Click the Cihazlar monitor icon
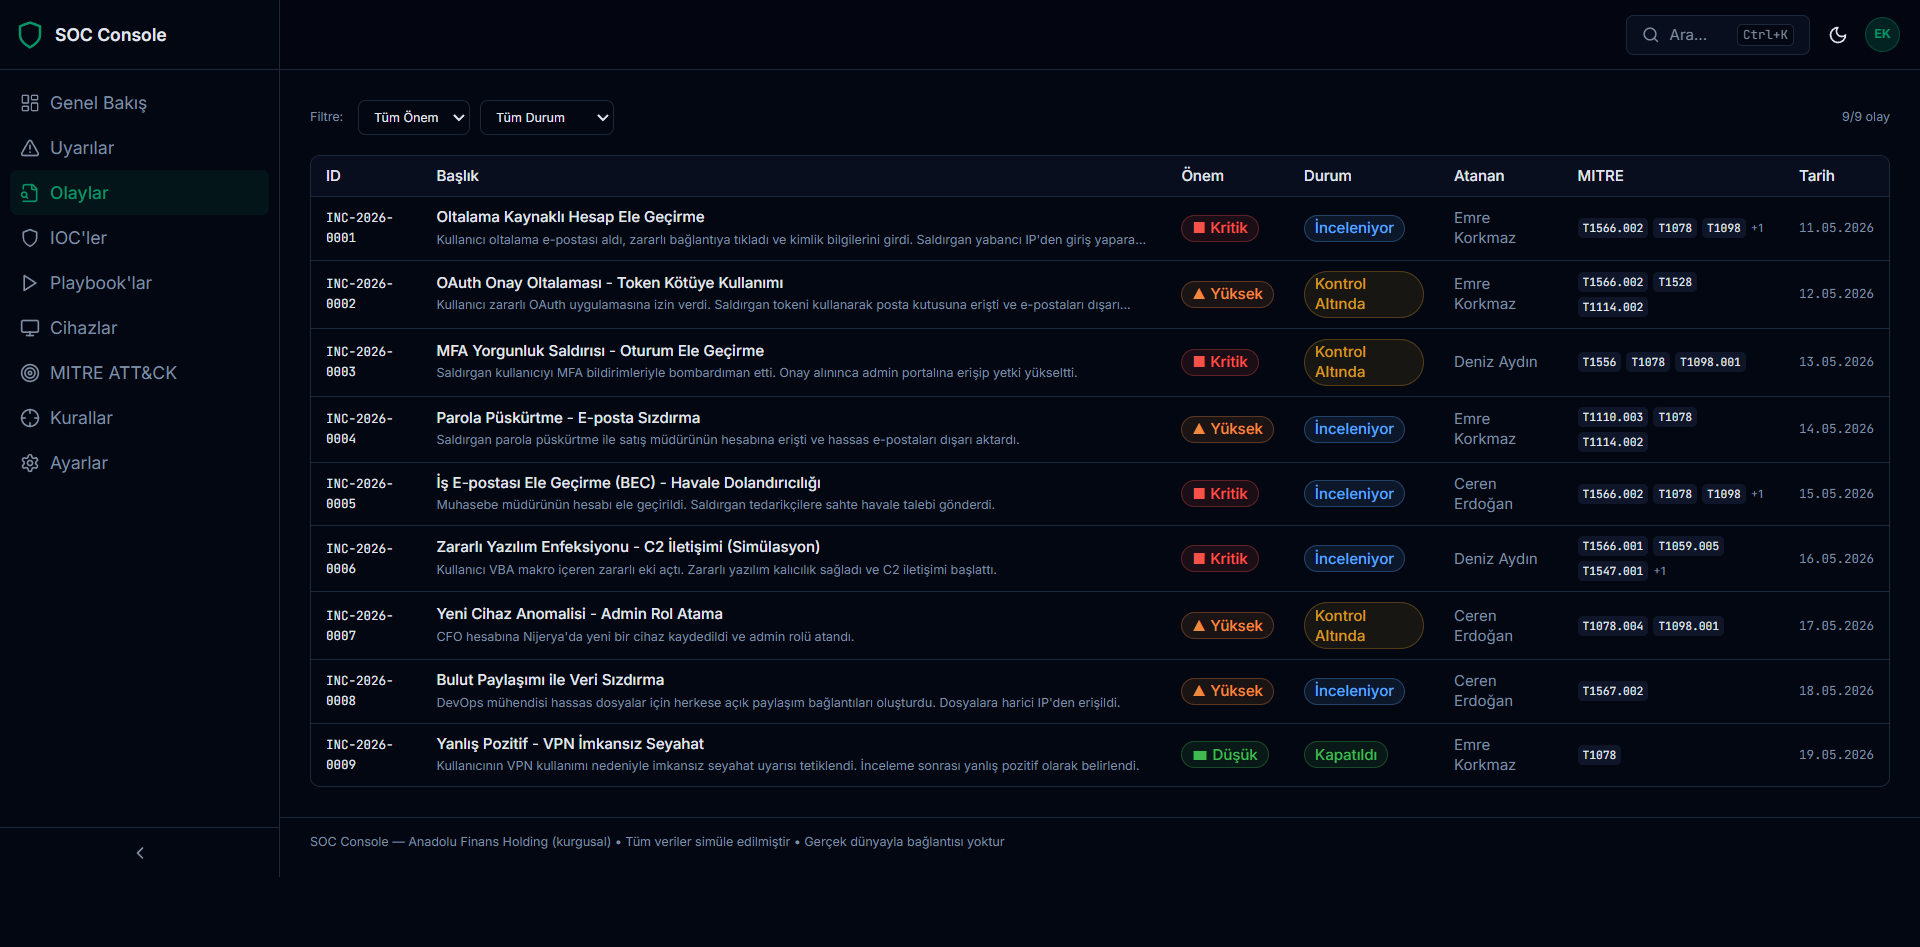This screenshot has height=947, width=1920. [x=30, y=328]
